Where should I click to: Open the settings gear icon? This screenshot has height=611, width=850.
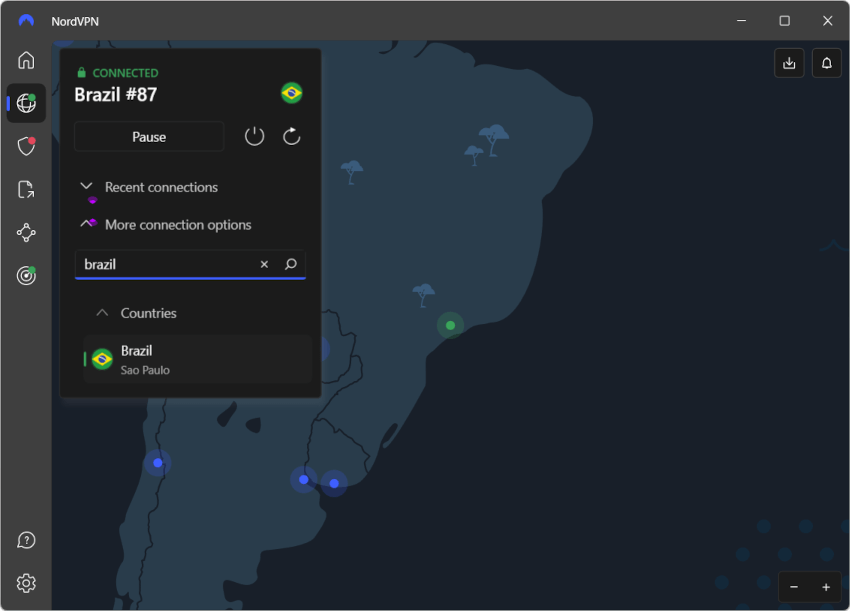coord(26,583)
